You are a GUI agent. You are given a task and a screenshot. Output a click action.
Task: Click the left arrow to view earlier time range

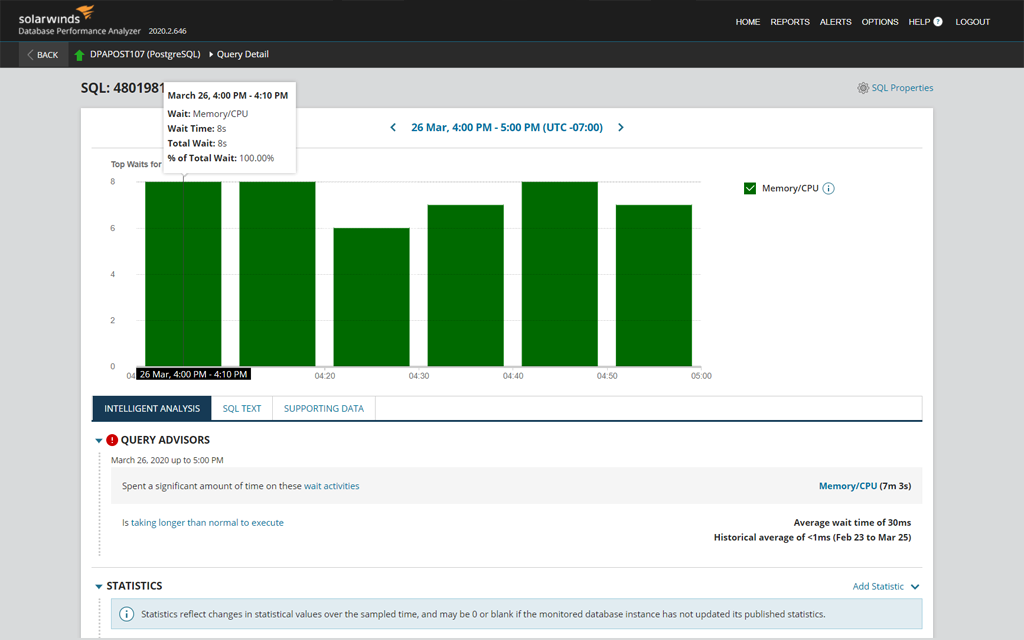(393, 128)
